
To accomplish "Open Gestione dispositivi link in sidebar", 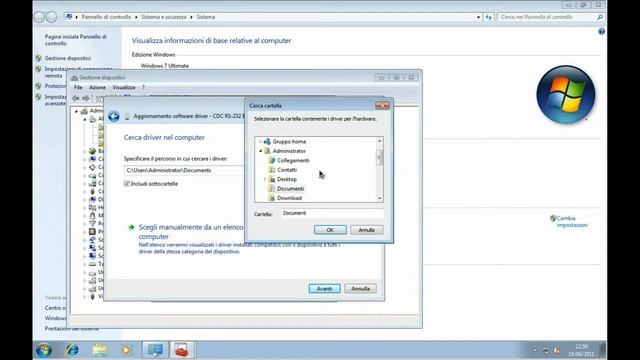I will pyautogui.click(x=68, y=58).
